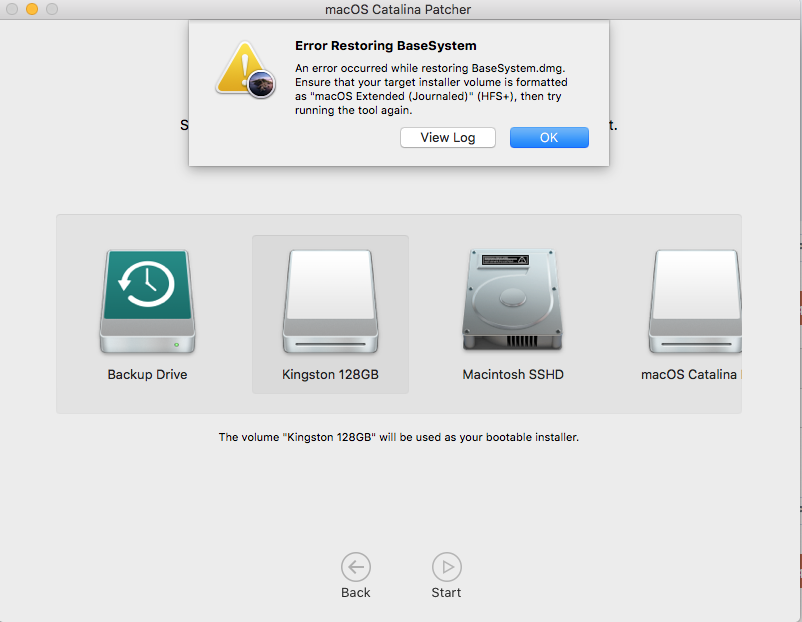Click the "Macintosh SSHD" label
The width and height of the screenshot is (802, 622).
point(513,374)
